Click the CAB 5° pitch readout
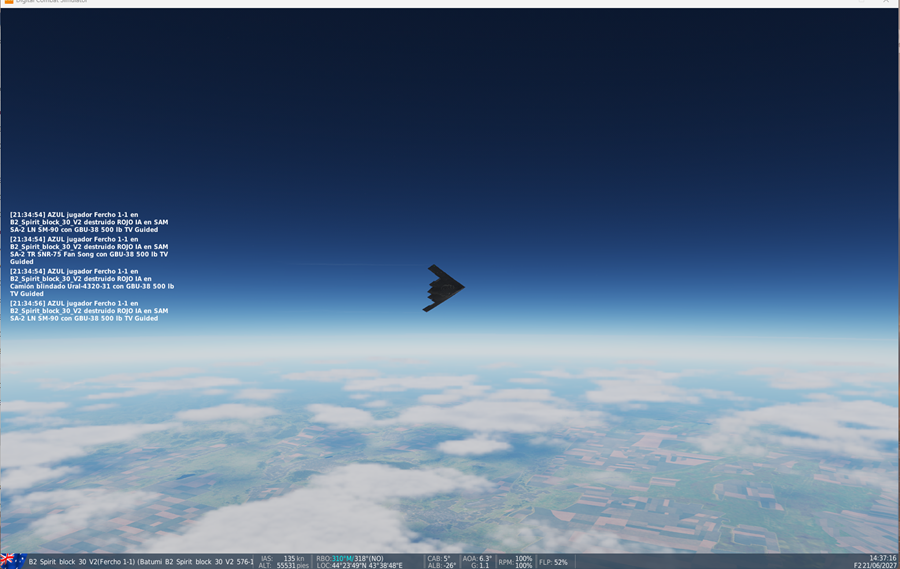 click(x=439, y=558)
